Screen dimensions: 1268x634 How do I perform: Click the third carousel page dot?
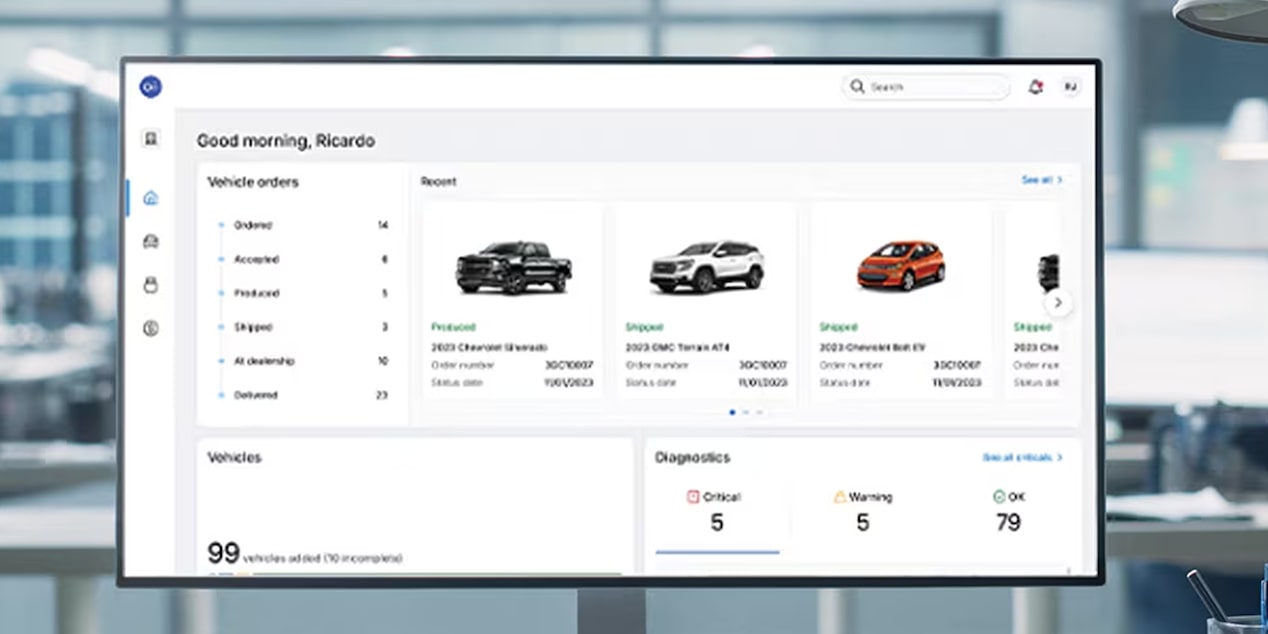(758, 412)
